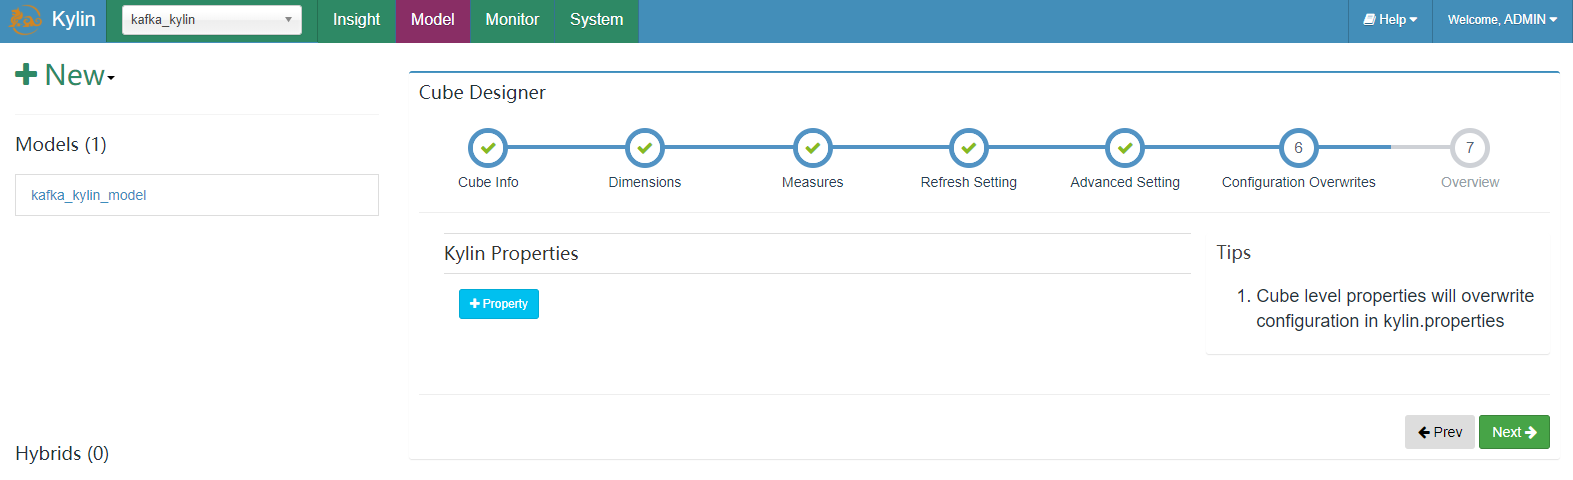Expand the Help menu
1573x480 pixels.
[1390, 20]
